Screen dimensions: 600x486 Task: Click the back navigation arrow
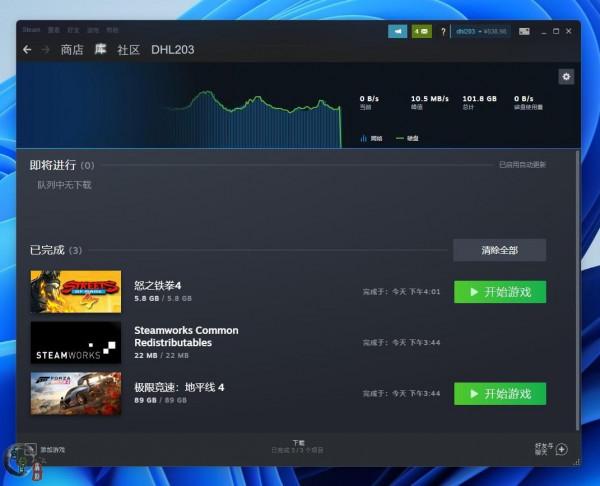[x=27, y=49]
